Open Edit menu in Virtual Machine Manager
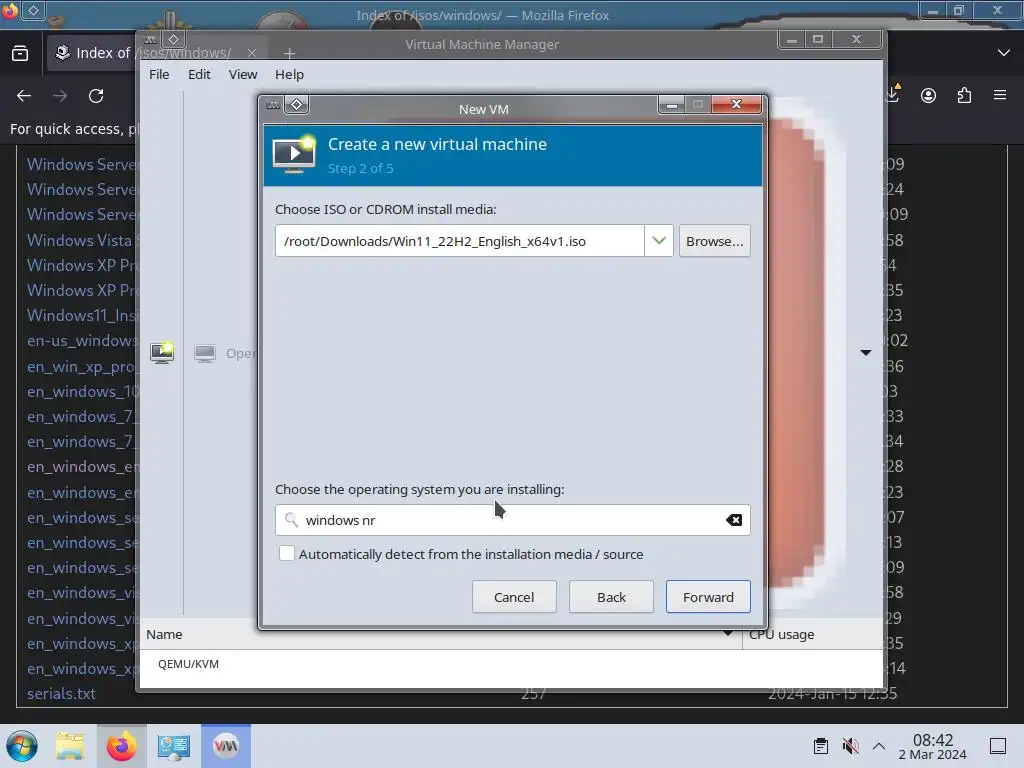Image resolution: width=1024 pixels, height=768 pixels. (199, 74)
